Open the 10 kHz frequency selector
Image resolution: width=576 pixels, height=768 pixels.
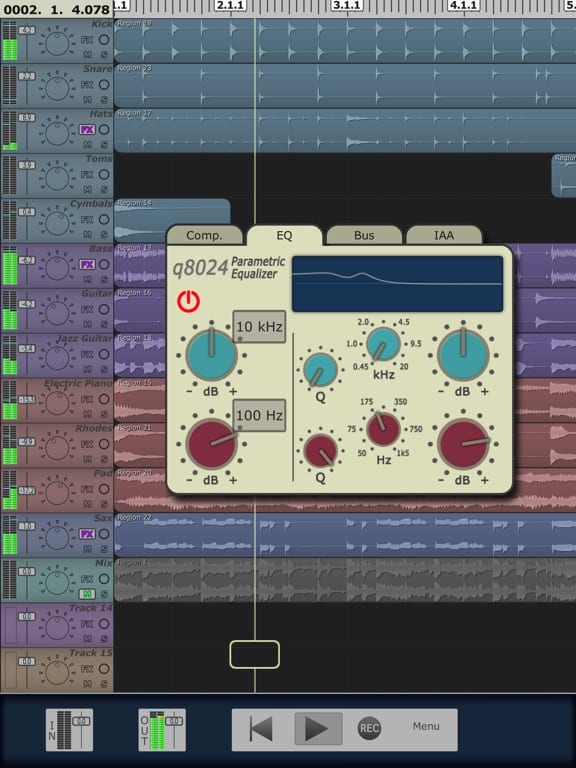[x=259, y=327]
